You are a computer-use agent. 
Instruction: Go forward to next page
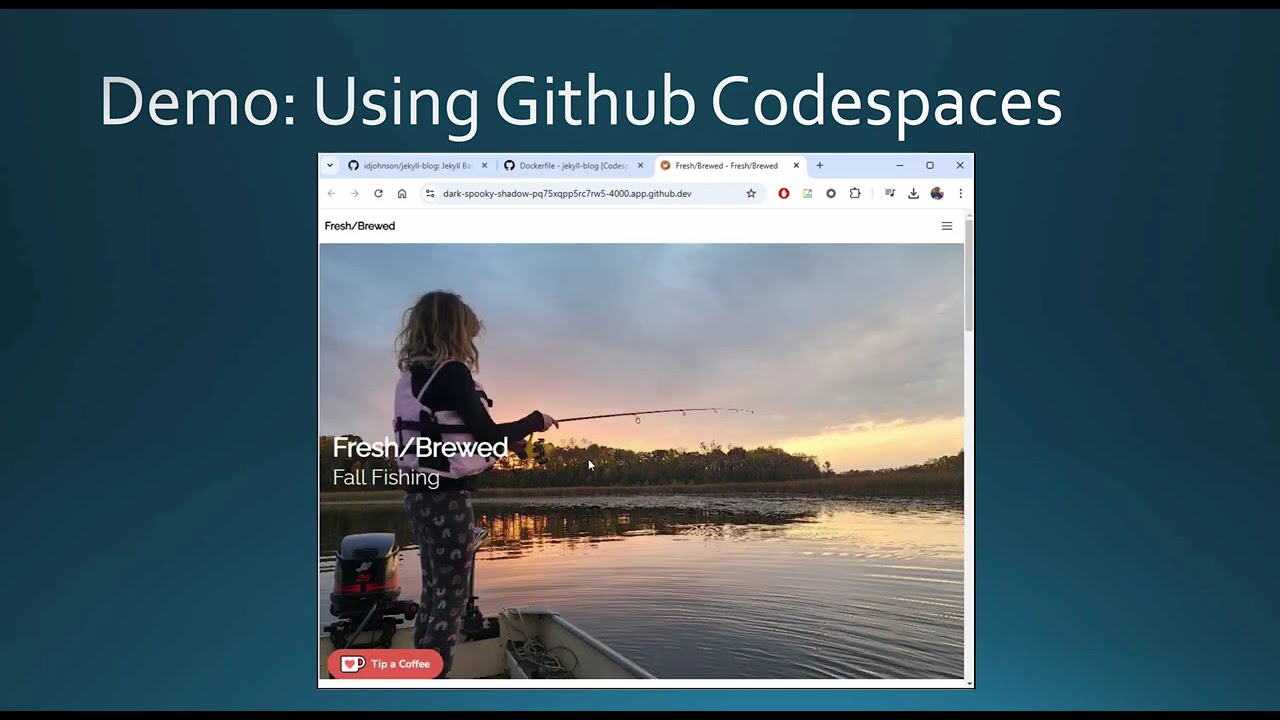(x=354, y=193)
